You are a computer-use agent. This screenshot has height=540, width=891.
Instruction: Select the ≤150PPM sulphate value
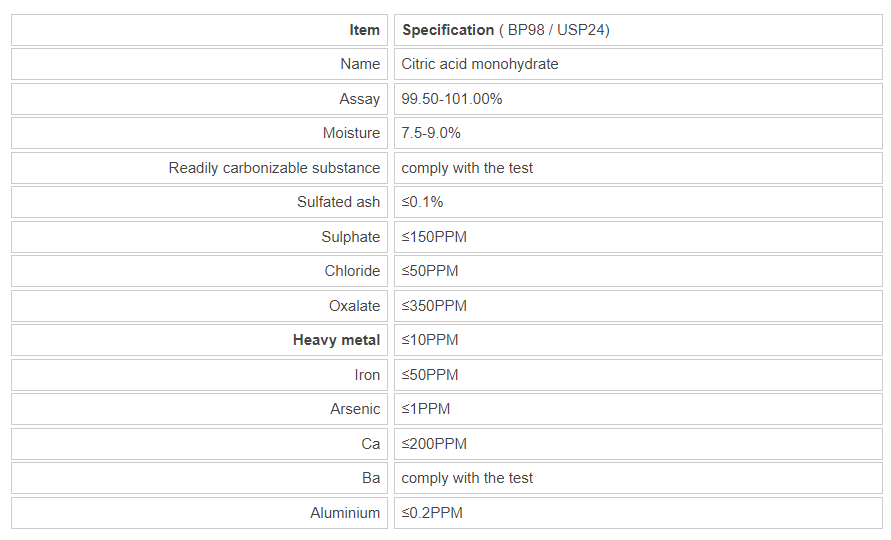click(434, 237)
